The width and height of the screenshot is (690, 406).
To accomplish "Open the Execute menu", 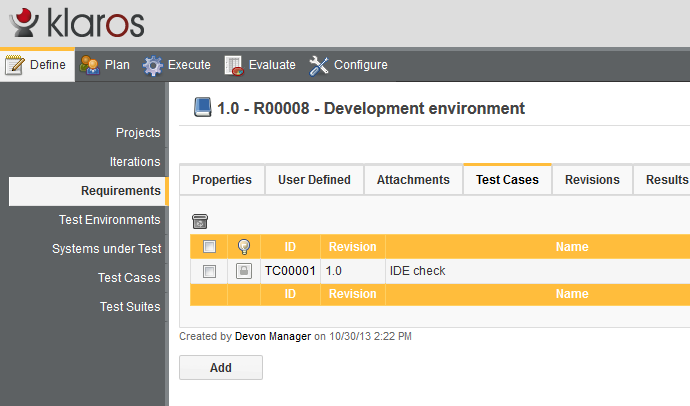I will [177, 65].
